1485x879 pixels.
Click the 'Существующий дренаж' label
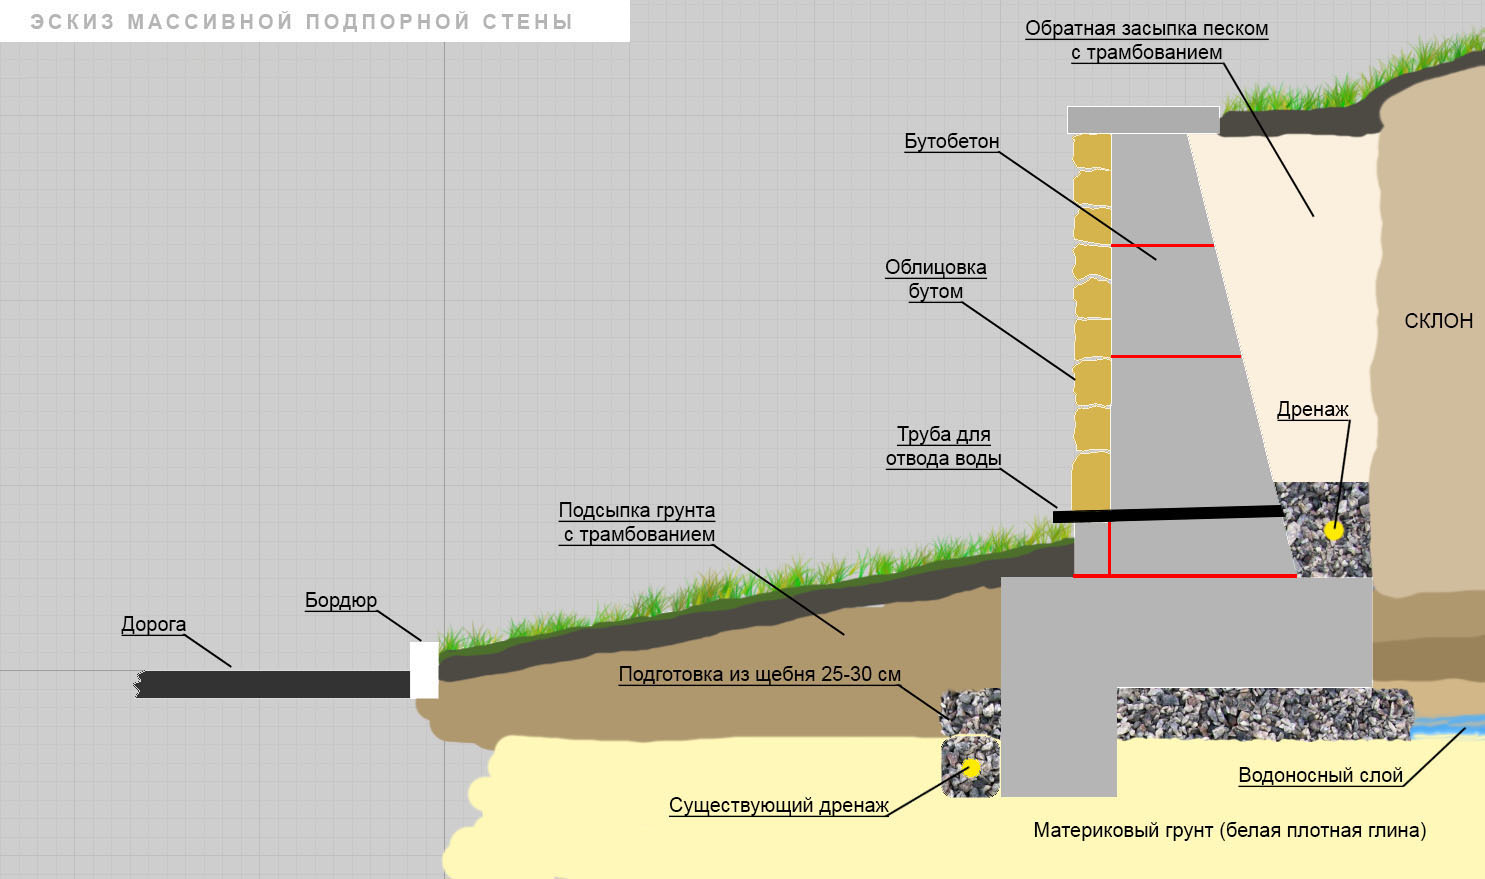point(779,806)
